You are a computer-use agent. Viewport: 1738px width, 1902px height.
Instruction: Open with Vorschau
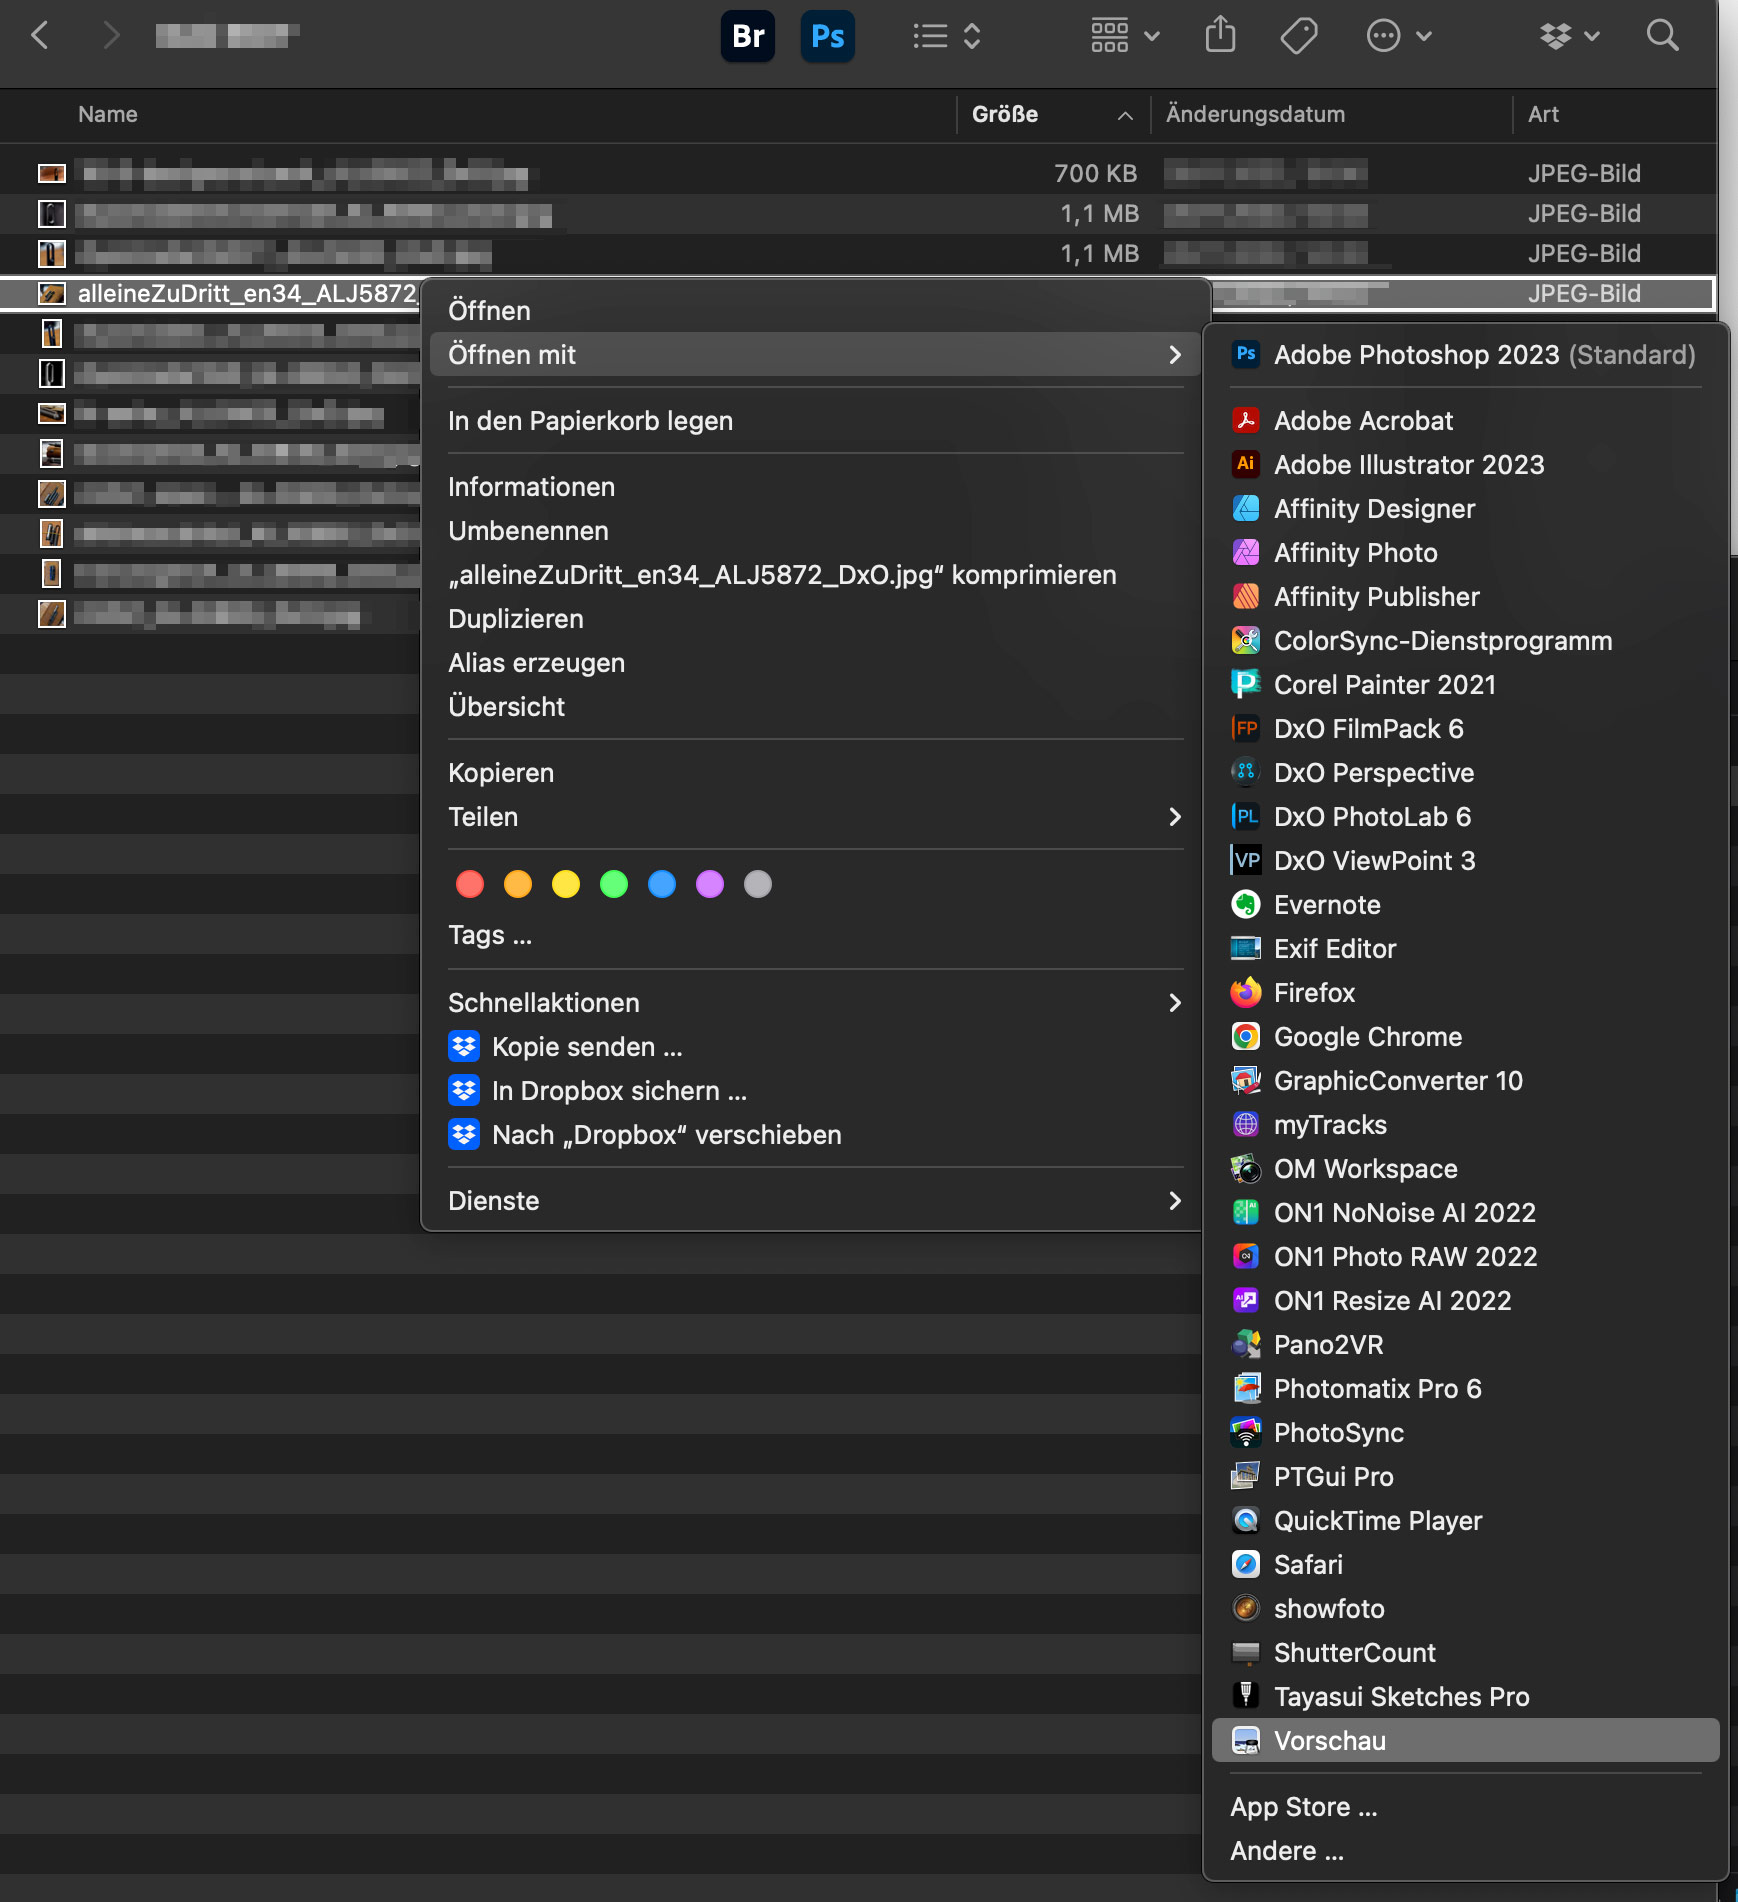coord(1465,1741)
